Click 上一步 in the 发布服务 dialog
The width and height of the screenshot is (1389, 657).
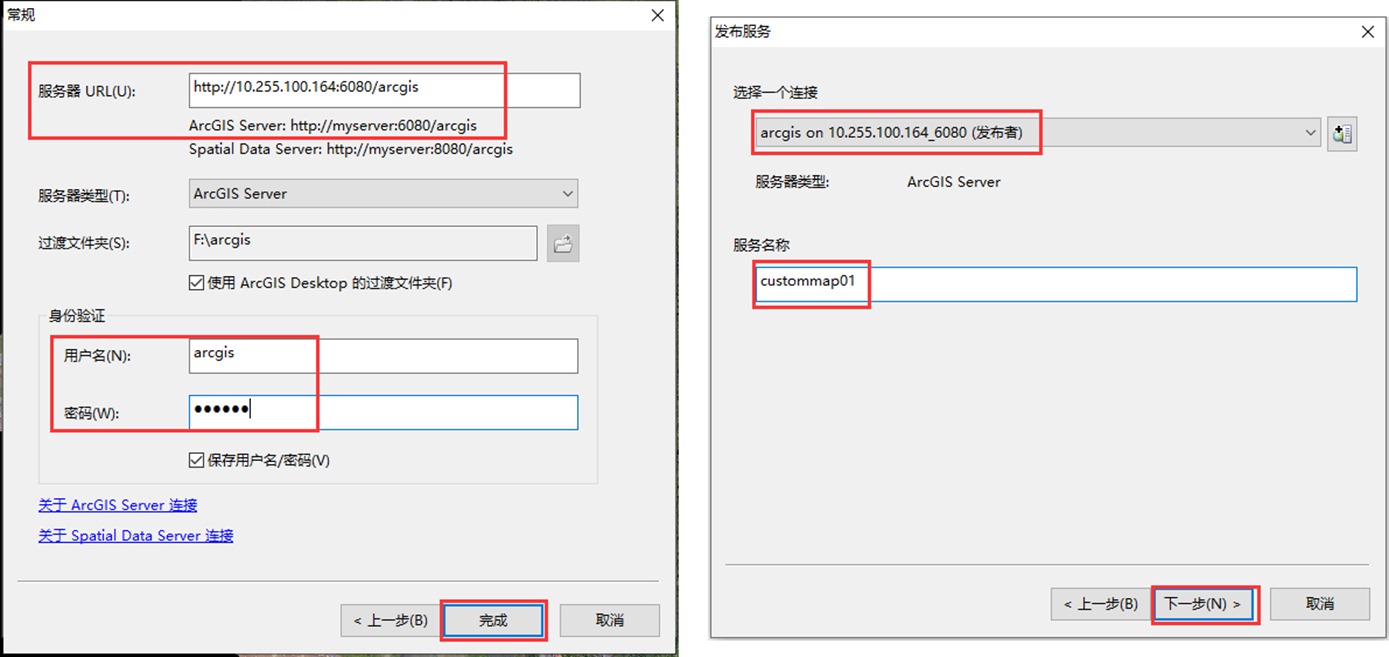click(1100, 604)
